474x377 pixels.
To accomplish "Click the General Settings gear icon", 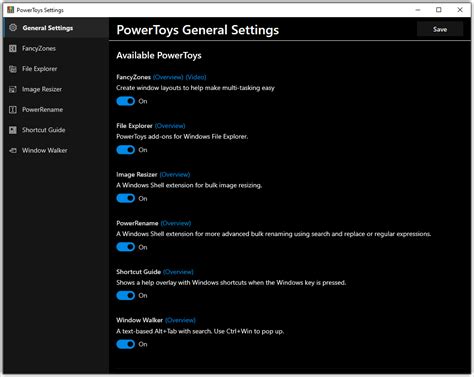I will [13, 28].
